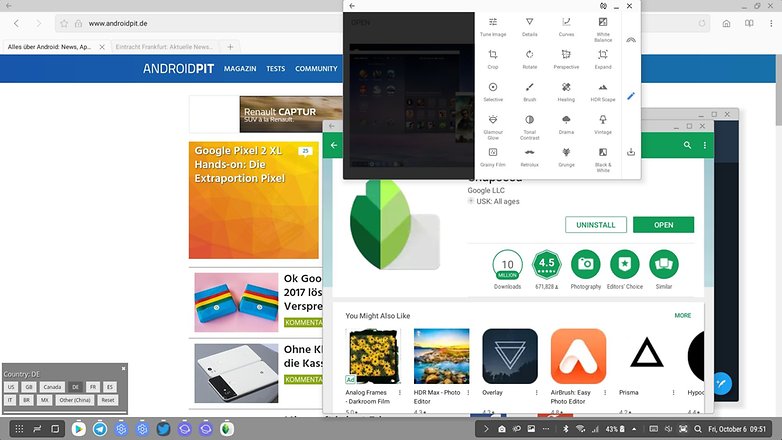Open options menu for HDR Max

coord(468,393)
